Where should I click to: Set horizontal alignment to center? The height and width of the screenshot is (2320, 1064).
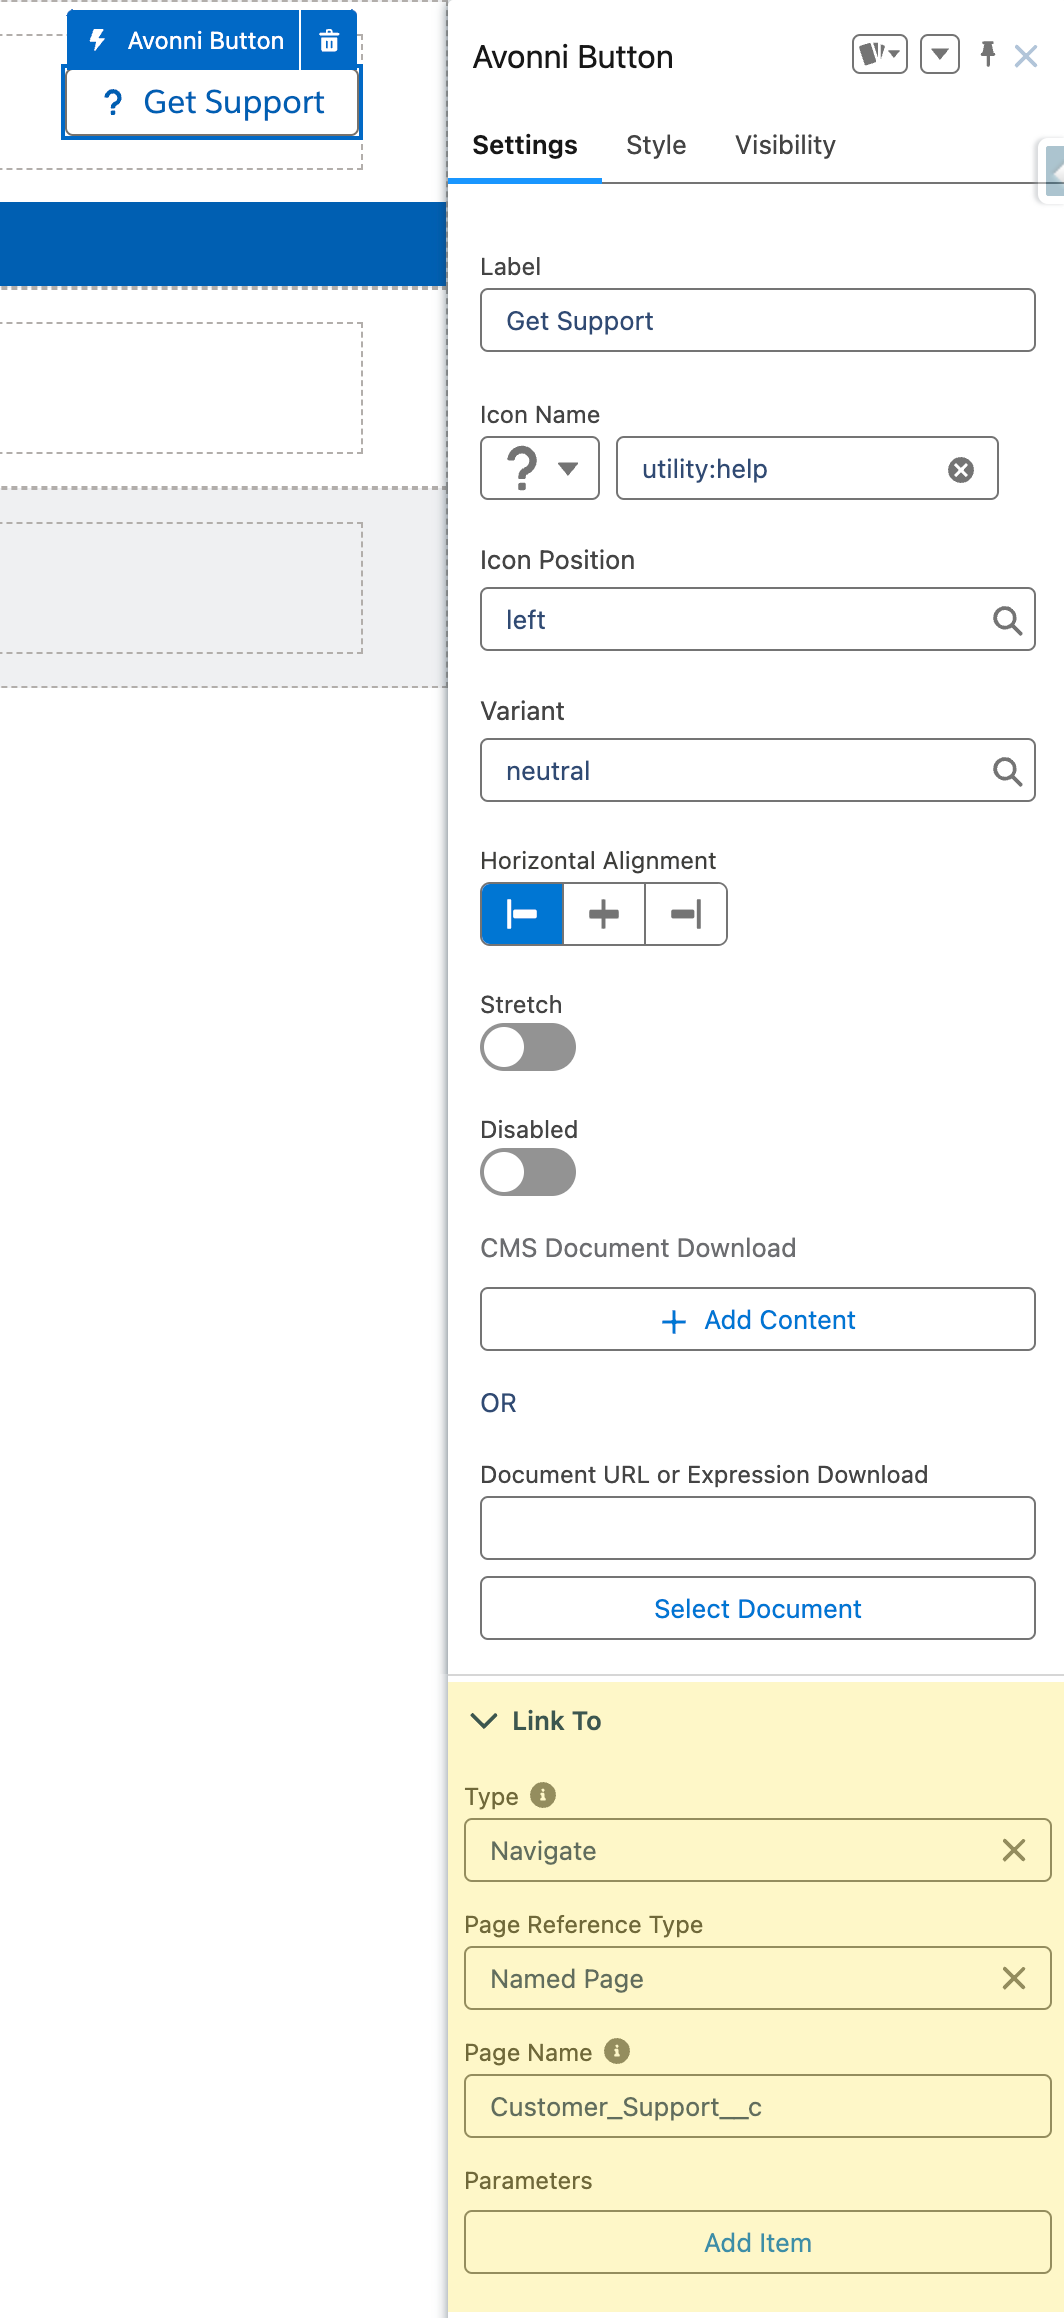pos(604,914)
